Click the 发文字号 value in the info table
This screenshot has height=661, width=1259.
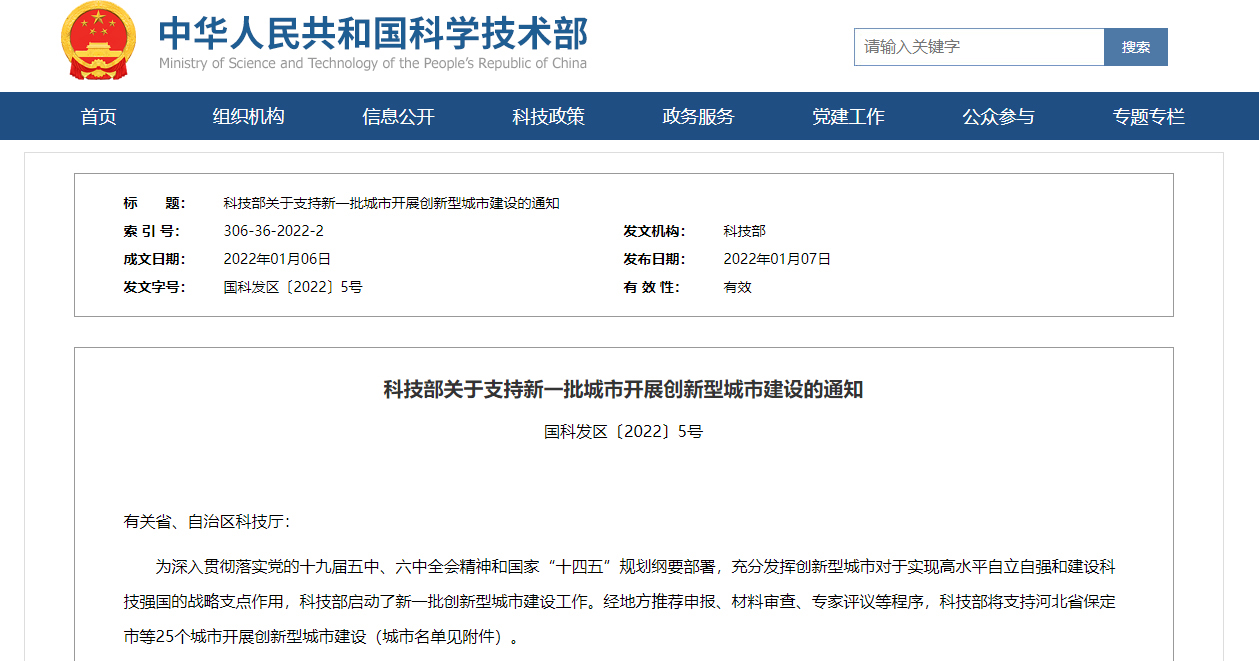(x=293, y=287)
